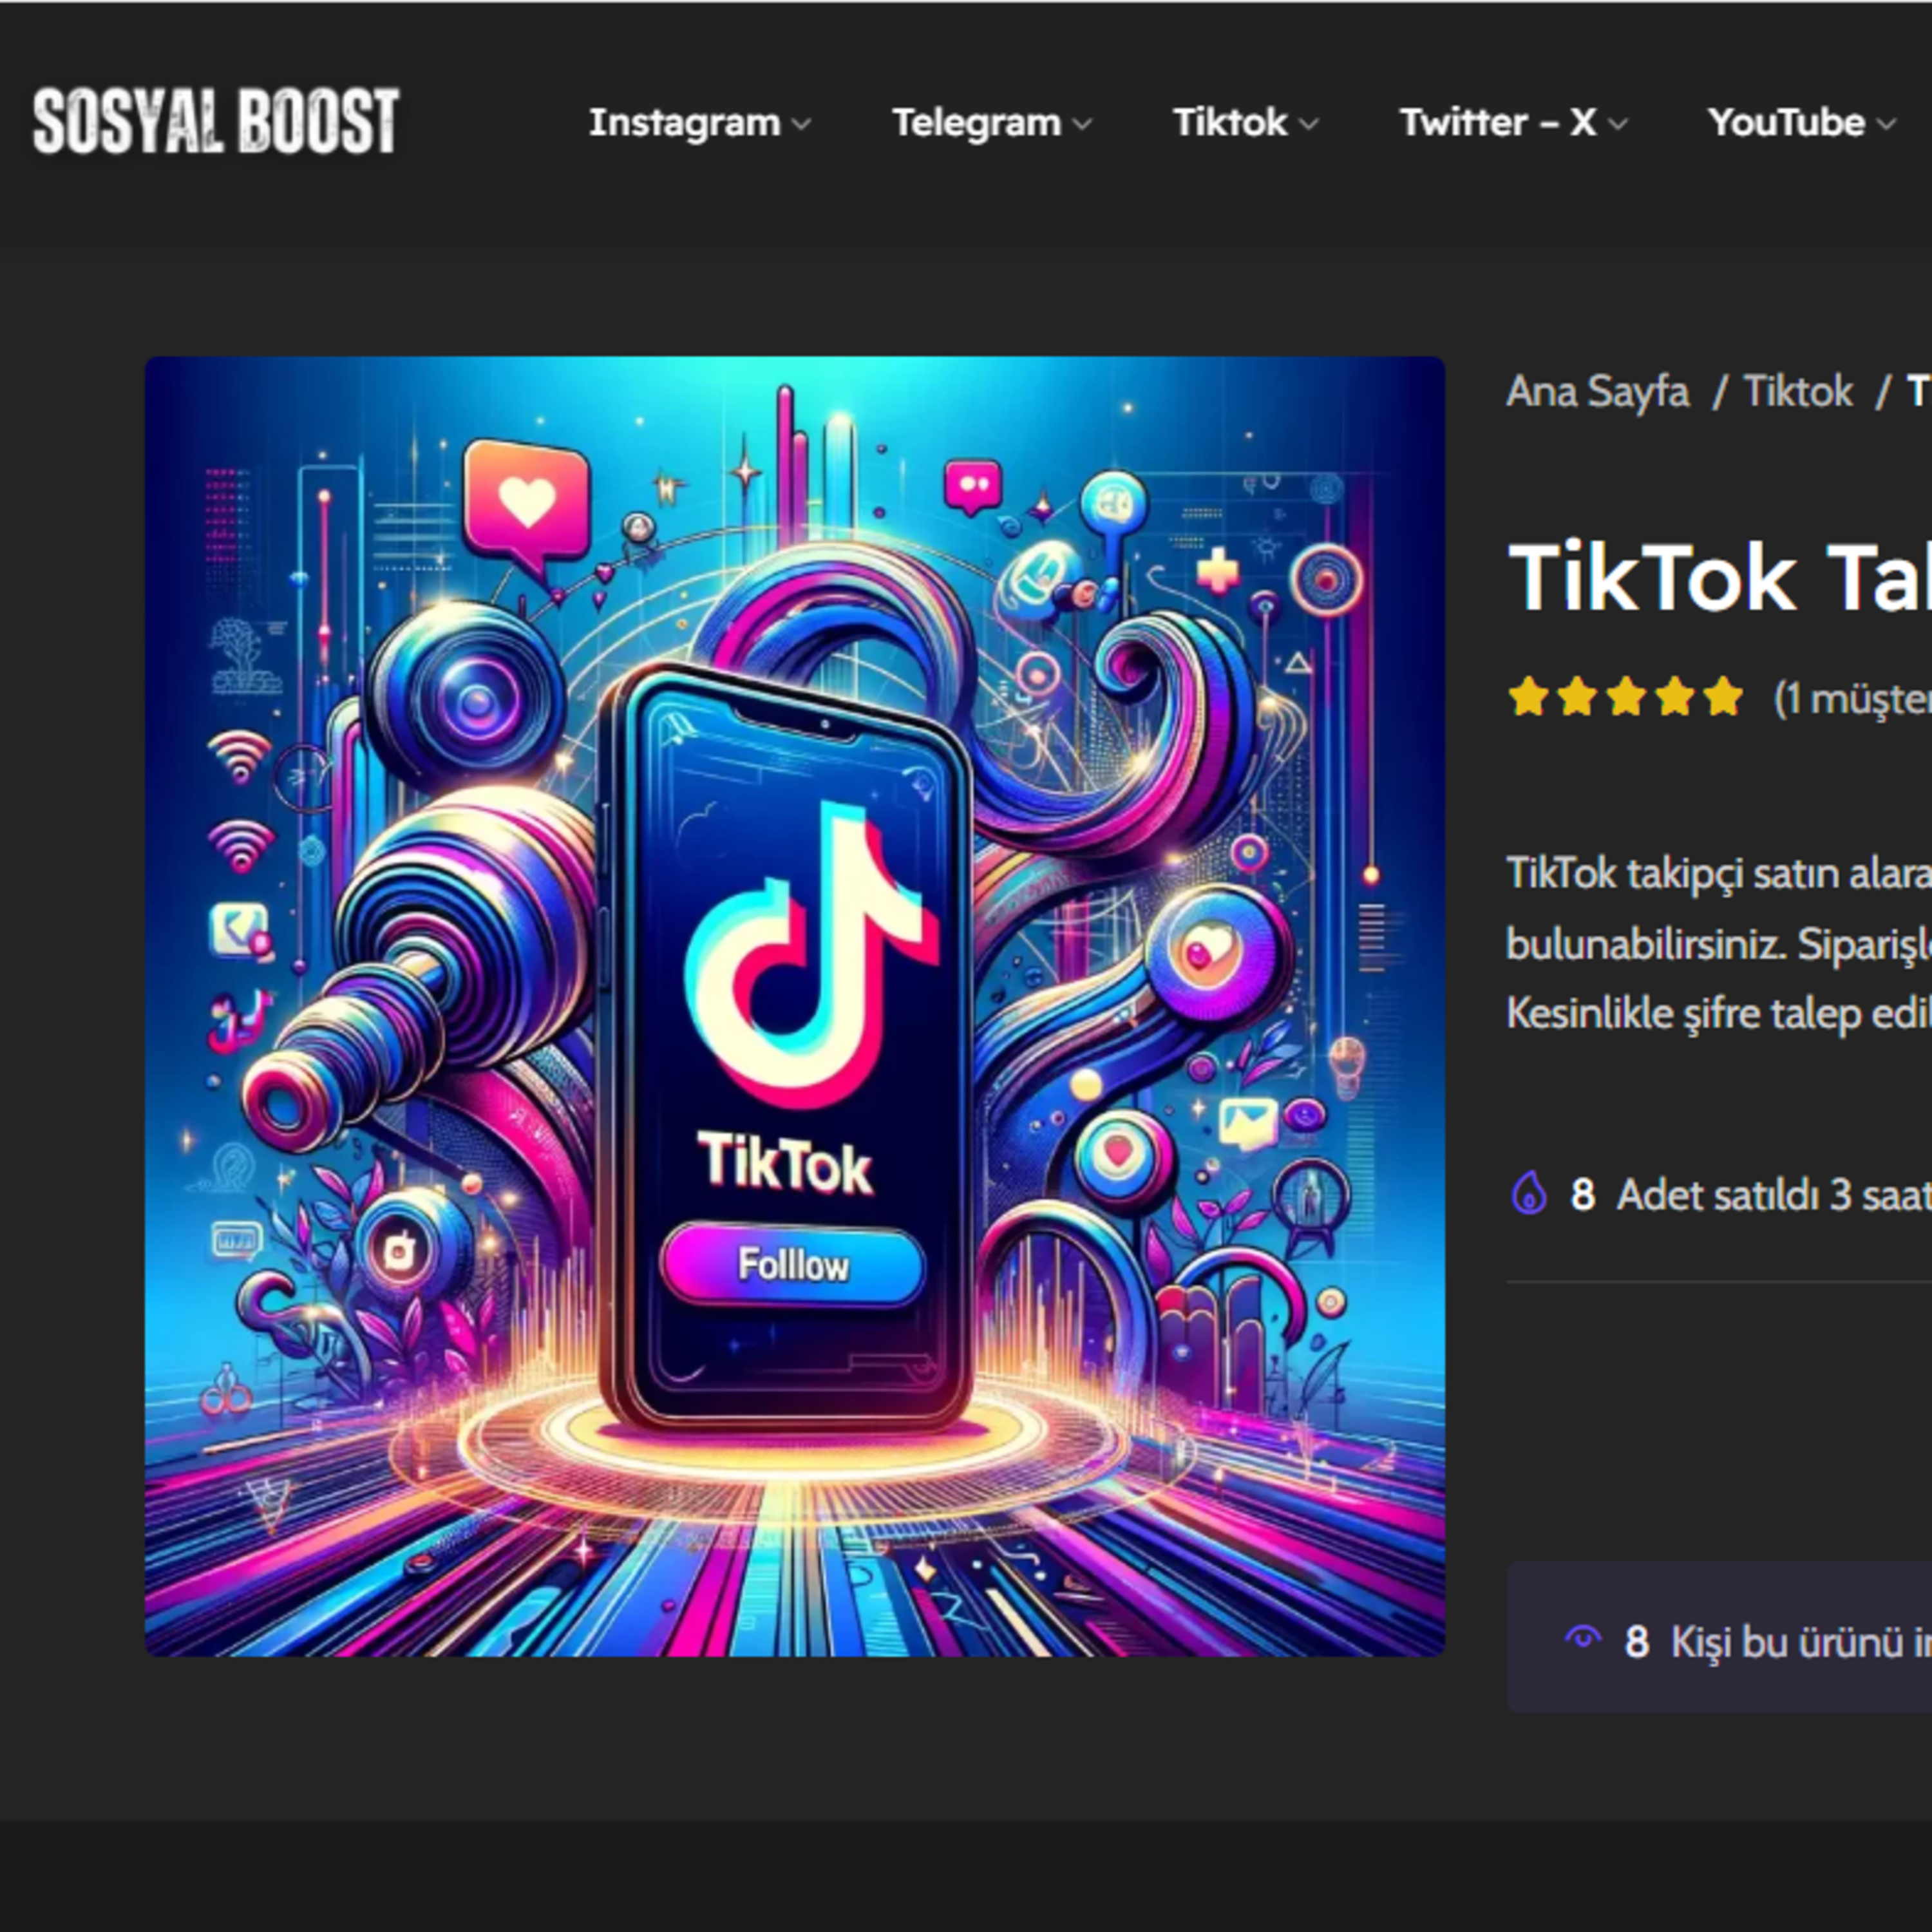Expand the Twitter – X chevron arrow

tap(1618, 125)
